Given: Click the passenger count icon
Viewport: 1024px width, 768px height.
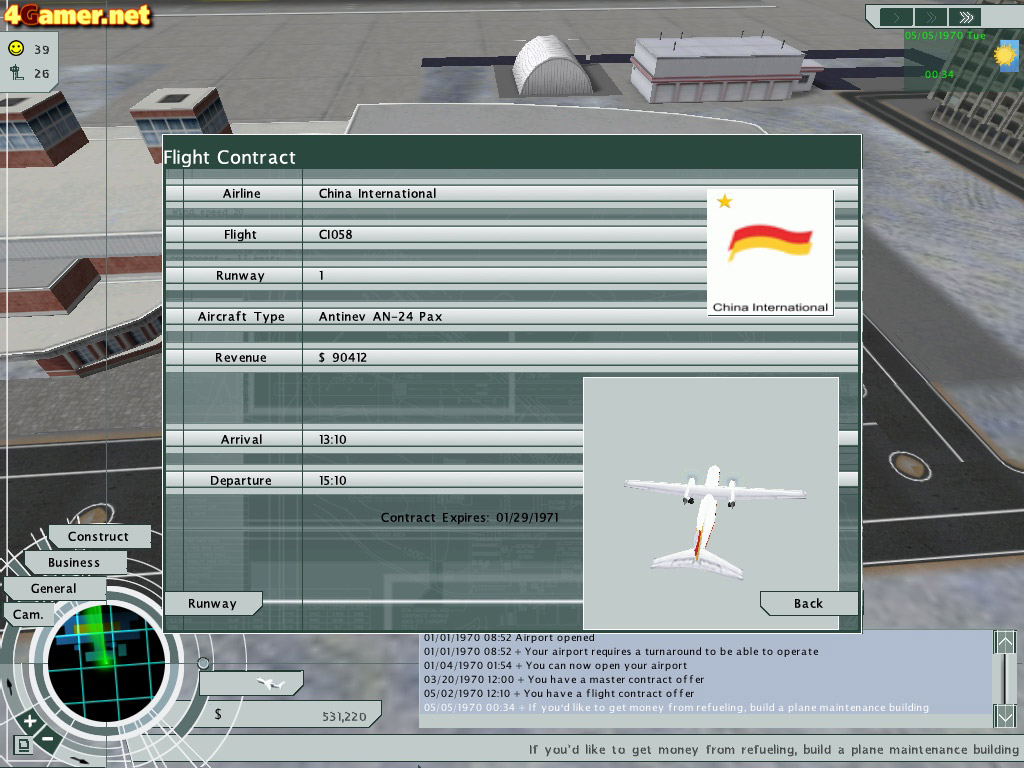Looking at the screenshot, I should point(16,72).
